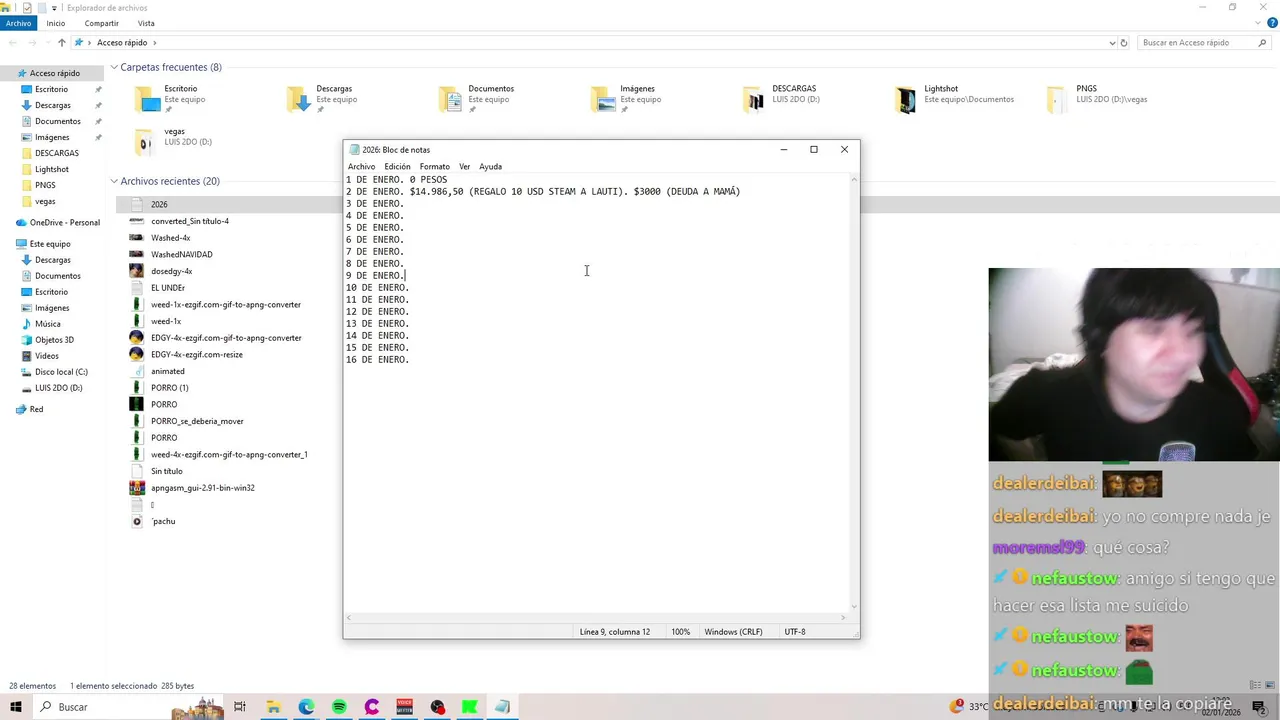Image resolution: width=1280 pixels, height=720 pixels.
Task: Open Notepad Archivo menu
Action: click(x=361, y=167)
